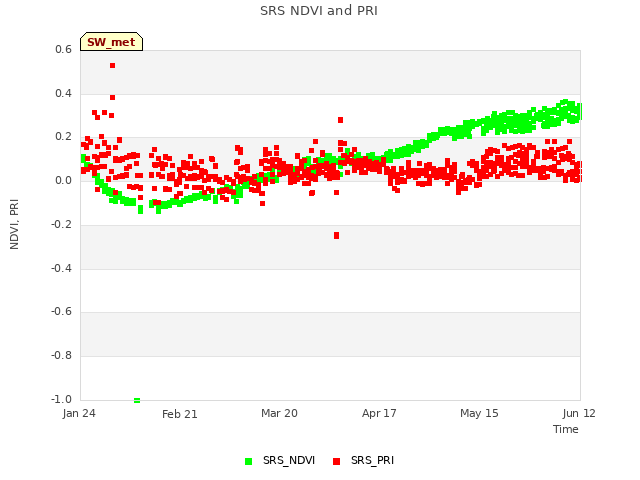640x480 pixels.
Task: Click the red SRS_PRI legend marker
Action: tap(336, 461)
